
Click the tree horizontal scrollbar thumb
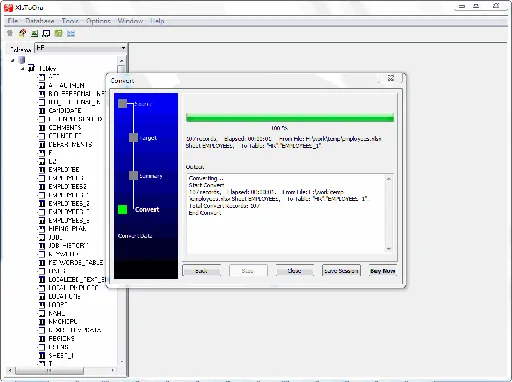pos(49,370)
